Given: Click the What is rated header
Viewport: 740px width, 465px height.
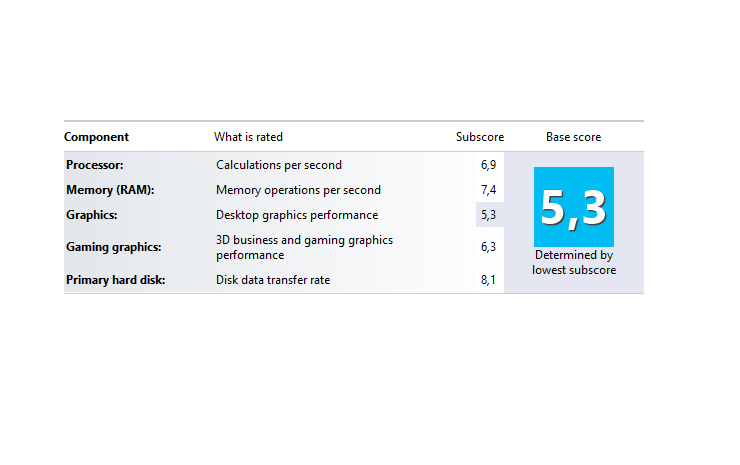Looking at the screenshot, I should 248,137.
